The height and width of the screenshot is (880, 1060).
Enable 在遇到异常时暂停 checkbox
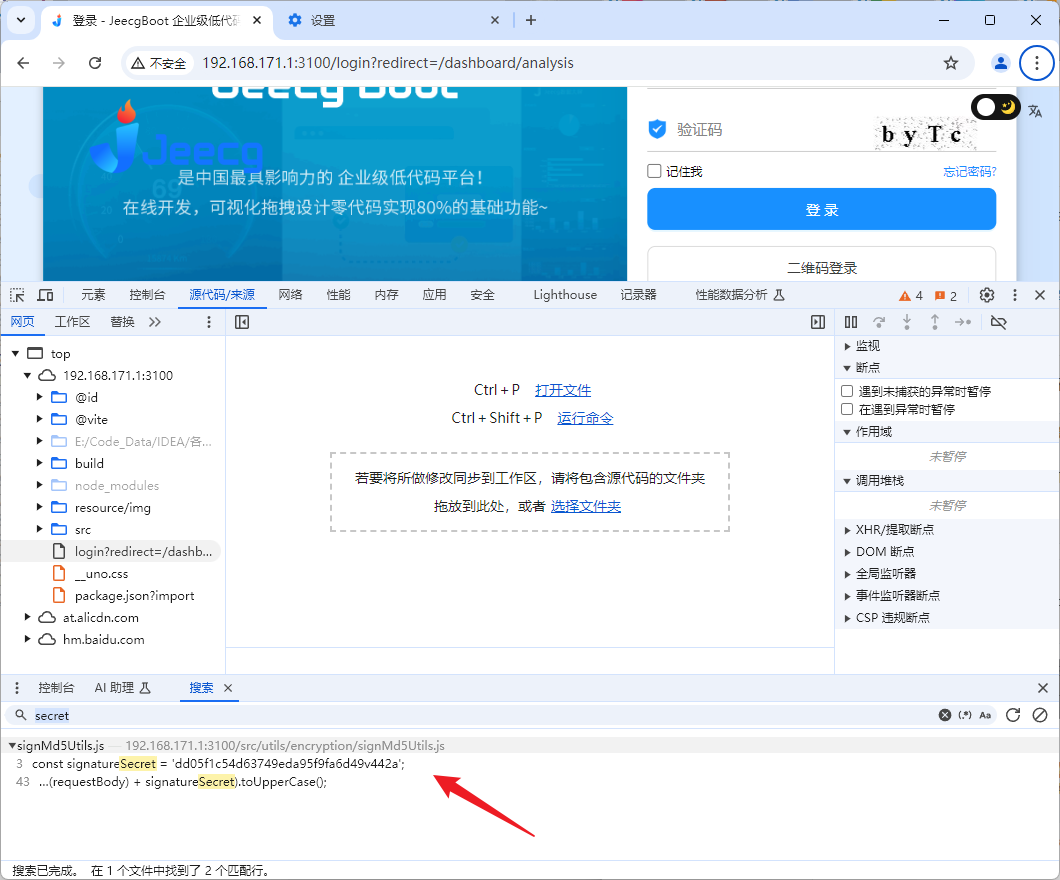click(847, 409)
